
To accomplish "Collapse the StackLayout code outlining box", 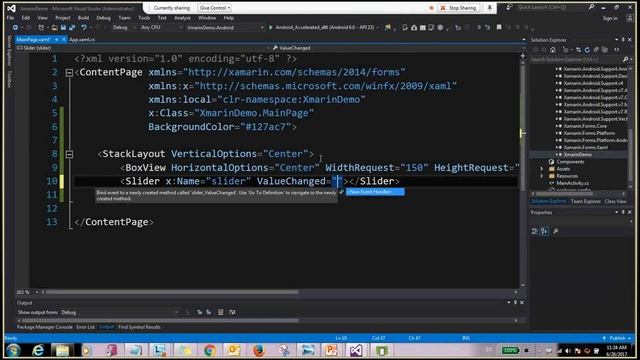I will pyautogui.click(x=69, y=154).
